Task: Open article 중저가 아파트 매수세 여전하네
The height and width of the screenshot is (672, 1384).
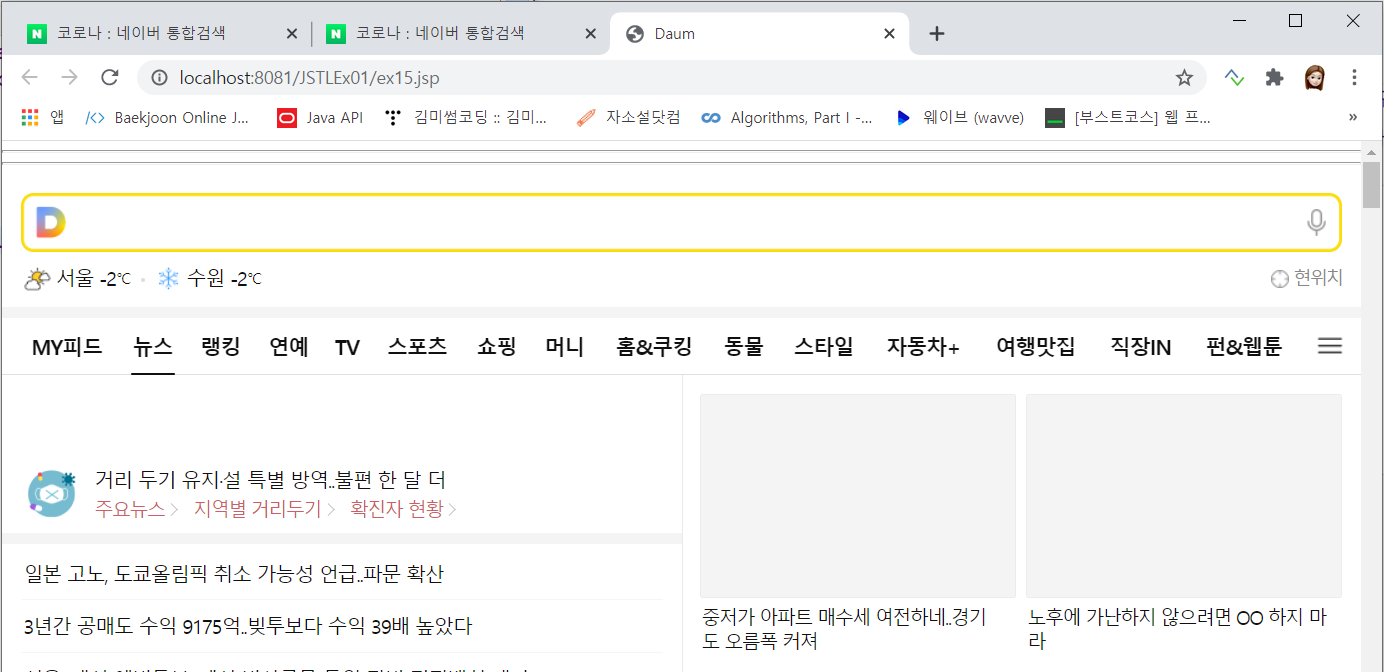Action: tap(845, 629)
